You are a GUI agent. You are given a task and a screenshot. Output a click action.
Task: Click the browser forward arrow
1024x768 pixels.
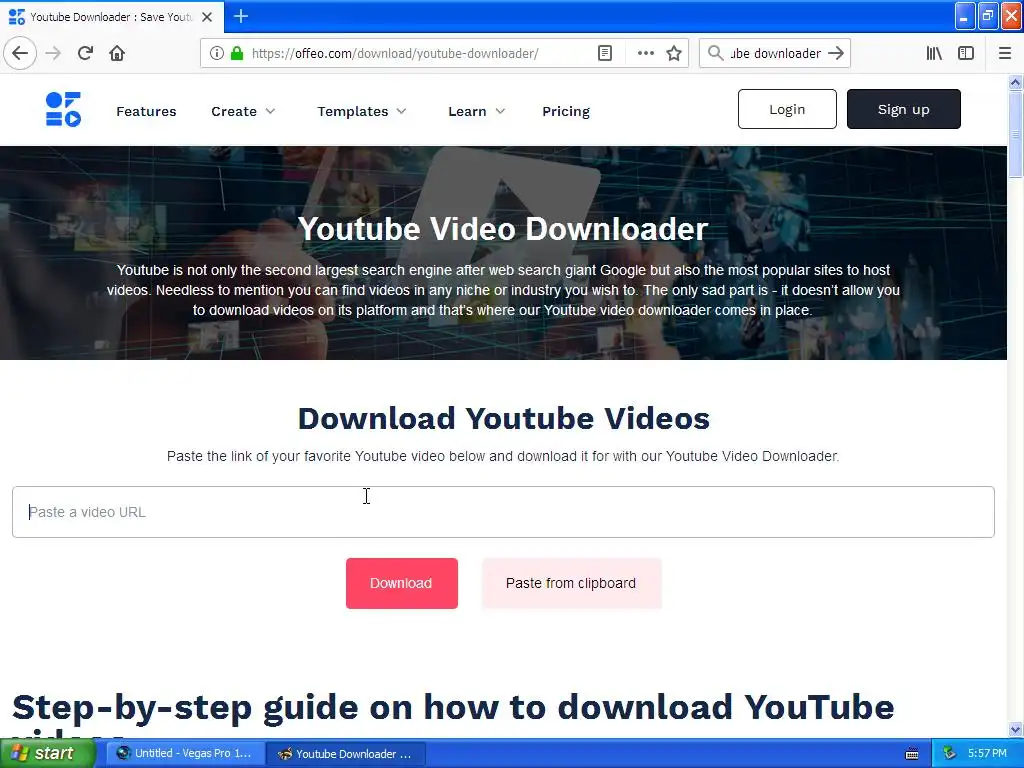[x=53, y=53]
